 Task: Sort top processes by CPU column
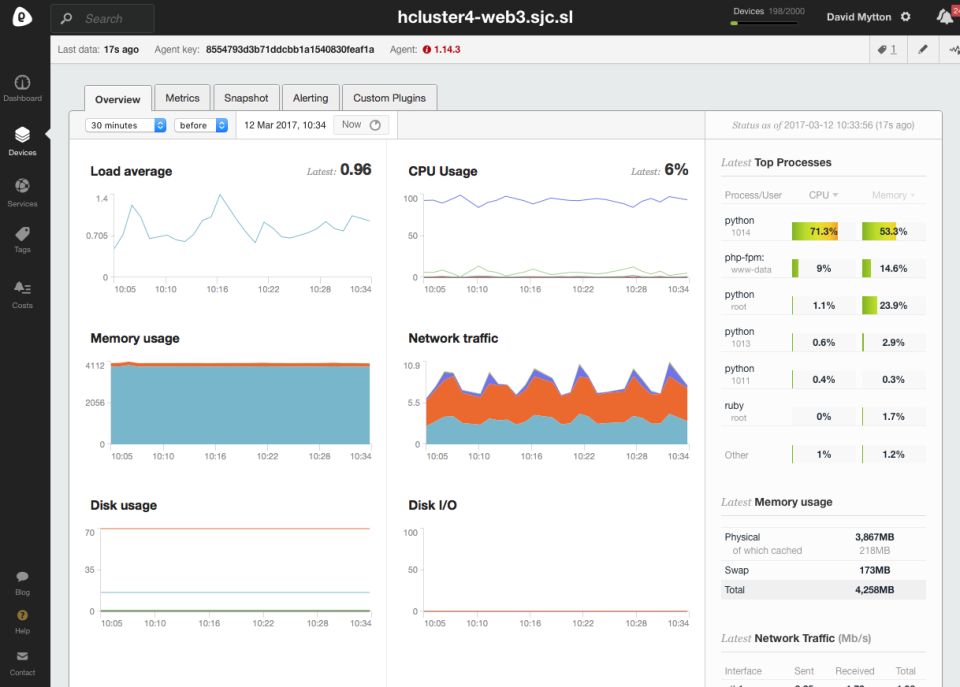(823, 195)
